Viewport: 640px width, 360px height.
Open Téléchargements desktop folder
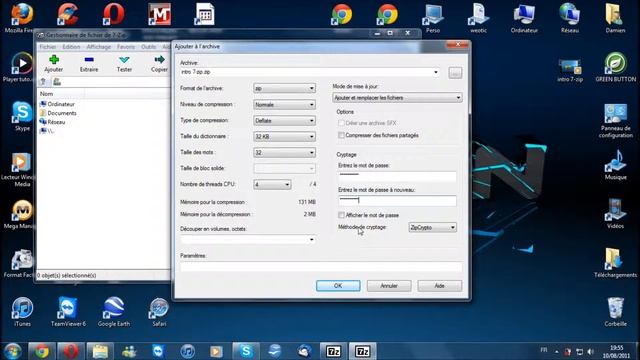tap(615, 262)
